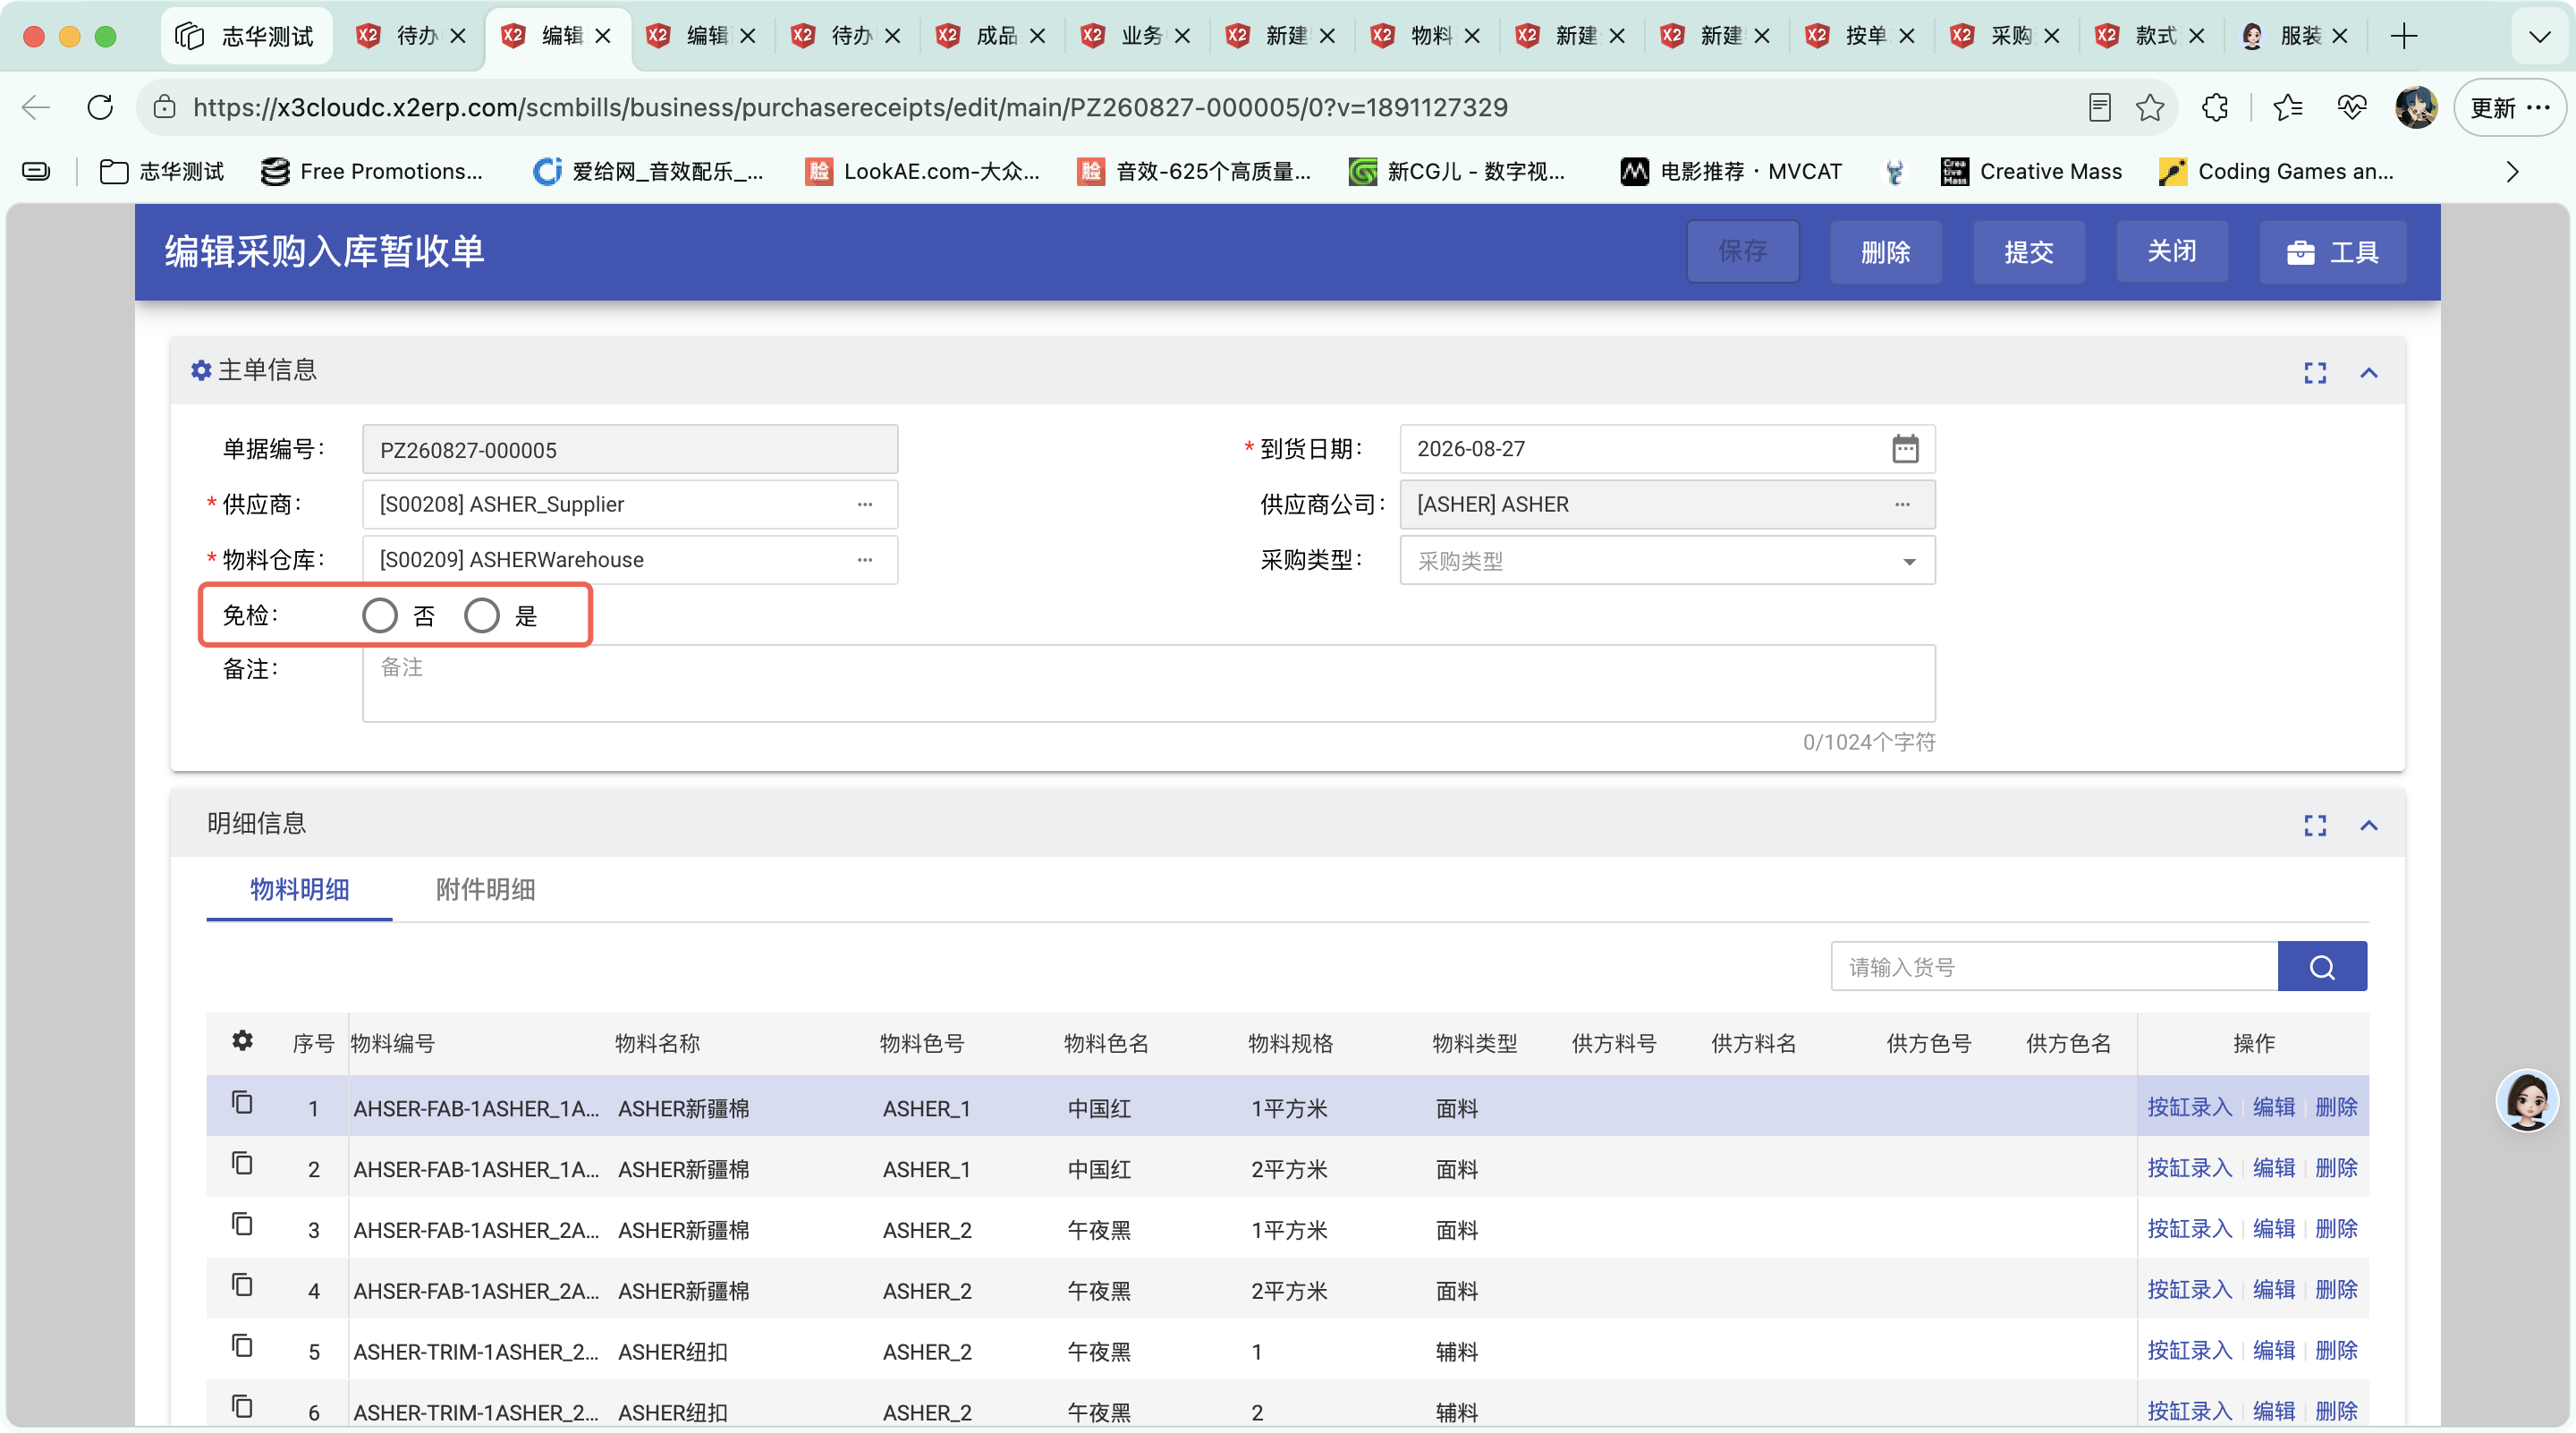Collapse the 明细信息 section
This screenshot has height=1433, width=2576.
coord(2369,825)
